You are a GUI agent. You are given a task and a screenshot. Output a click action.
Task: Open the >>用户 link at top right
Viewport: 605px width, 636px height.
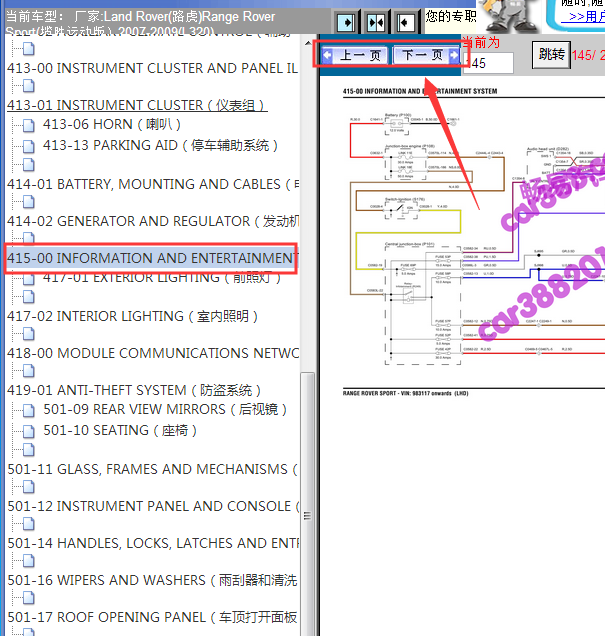click(583, 17)
